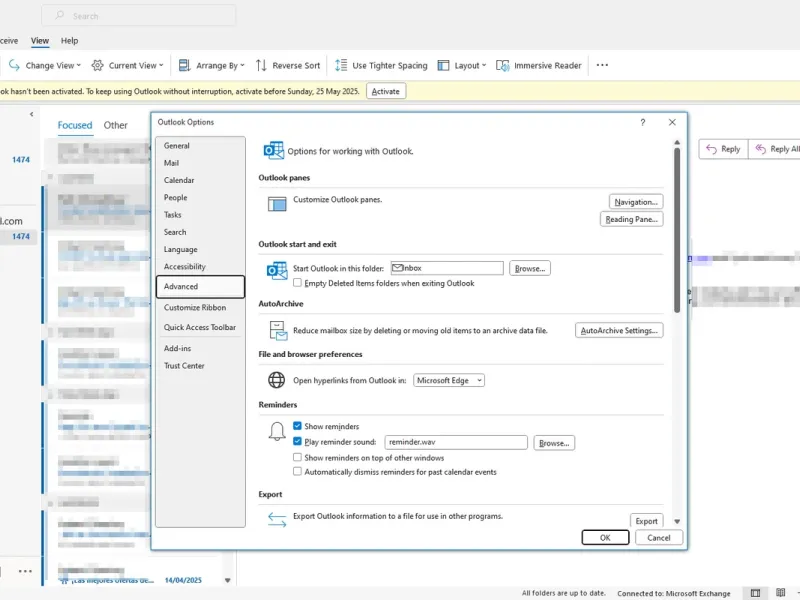Click the Navigation... button

tap(636, 202)
